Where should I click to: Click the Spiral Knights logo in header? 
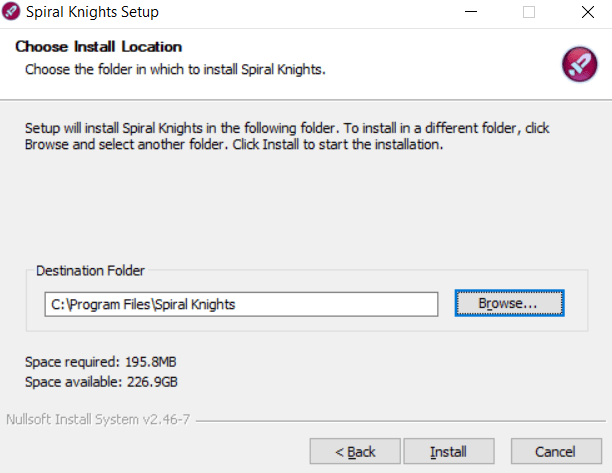click(579, 64)
